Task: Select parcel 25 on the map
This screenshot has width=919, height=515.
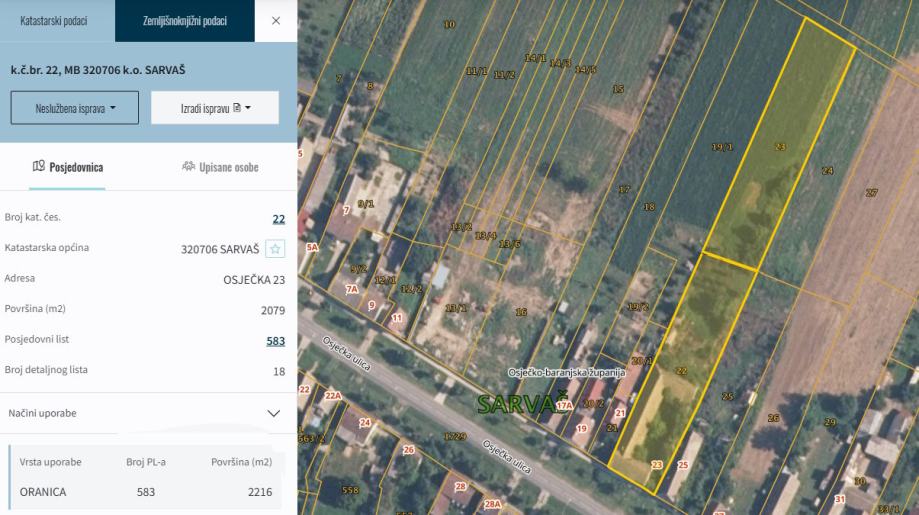Action: coord(727,396)
